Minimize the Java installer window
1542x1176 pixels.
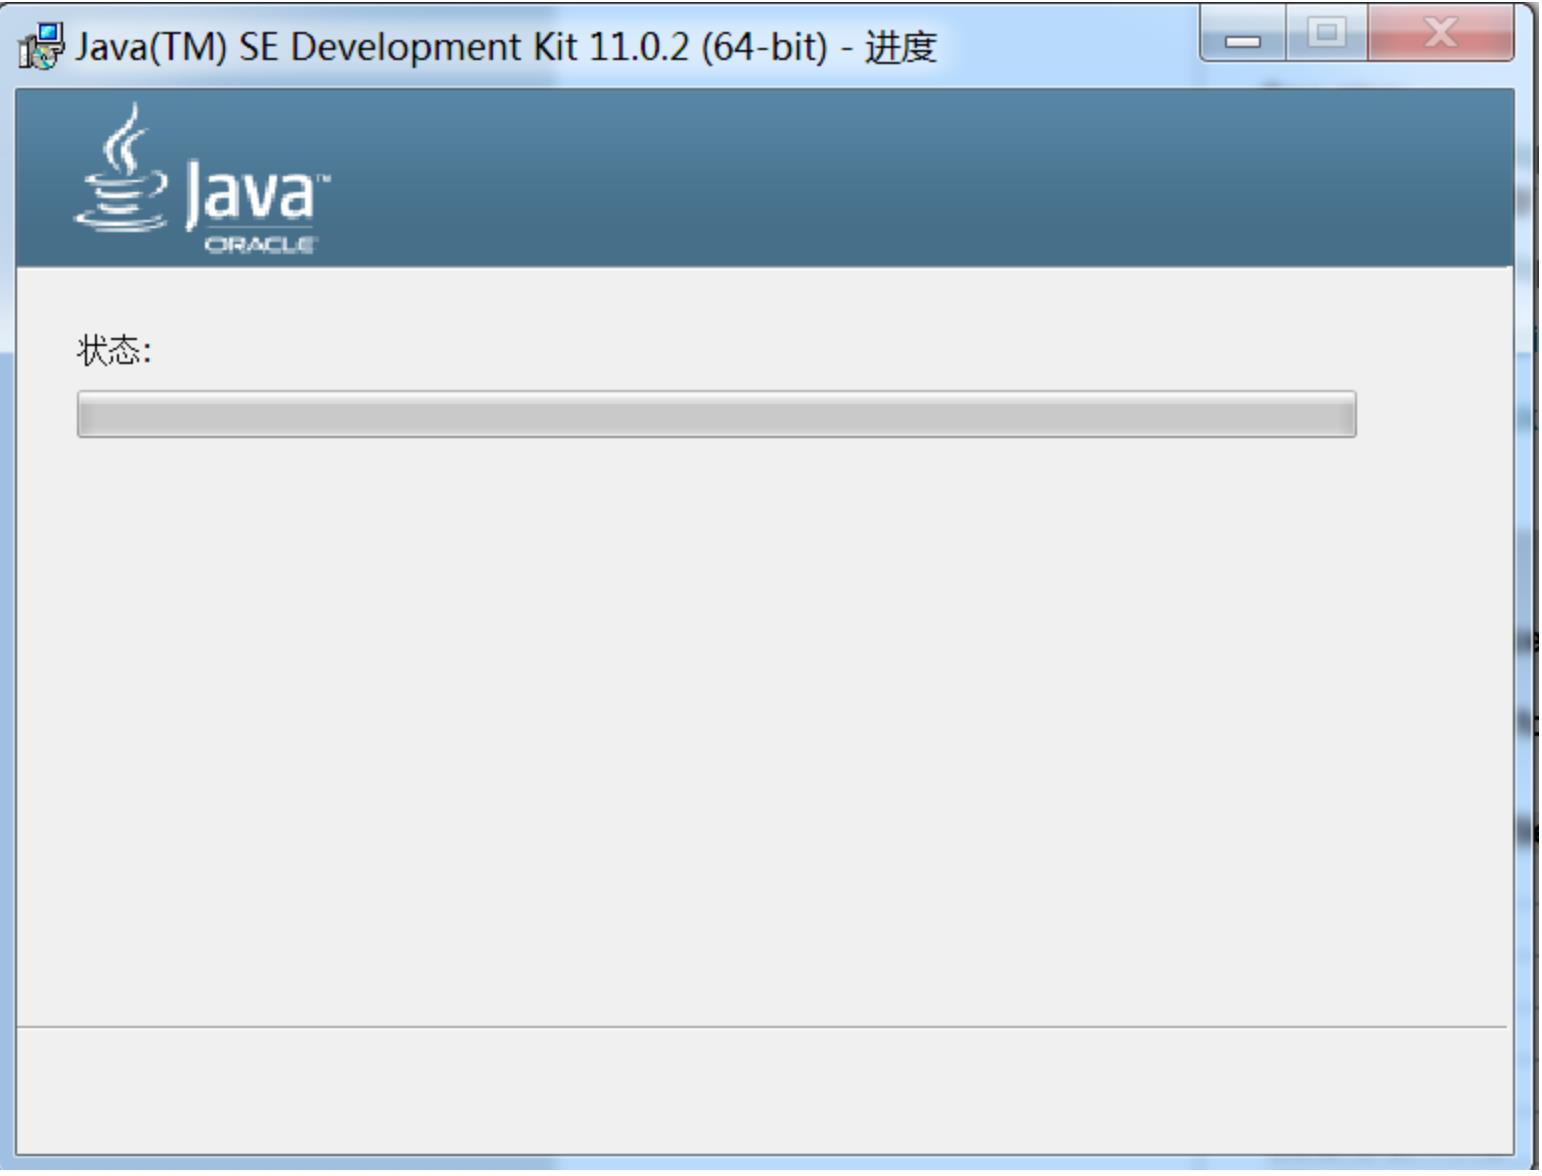point(1243,36)
